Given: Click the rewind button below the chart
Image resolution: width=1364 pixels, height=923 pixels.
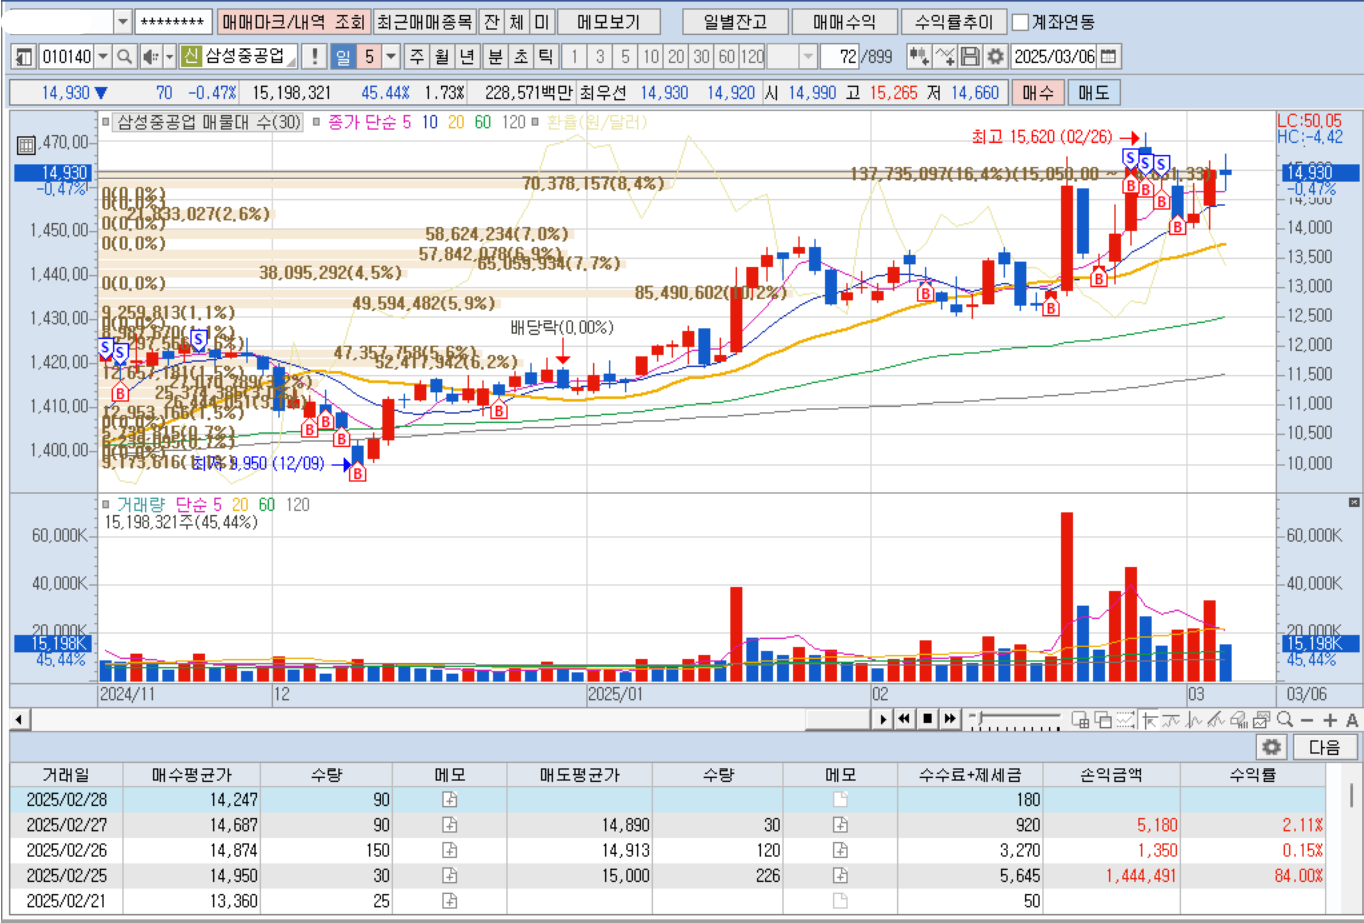Looking at the screenshot, I should pos(904,718).
